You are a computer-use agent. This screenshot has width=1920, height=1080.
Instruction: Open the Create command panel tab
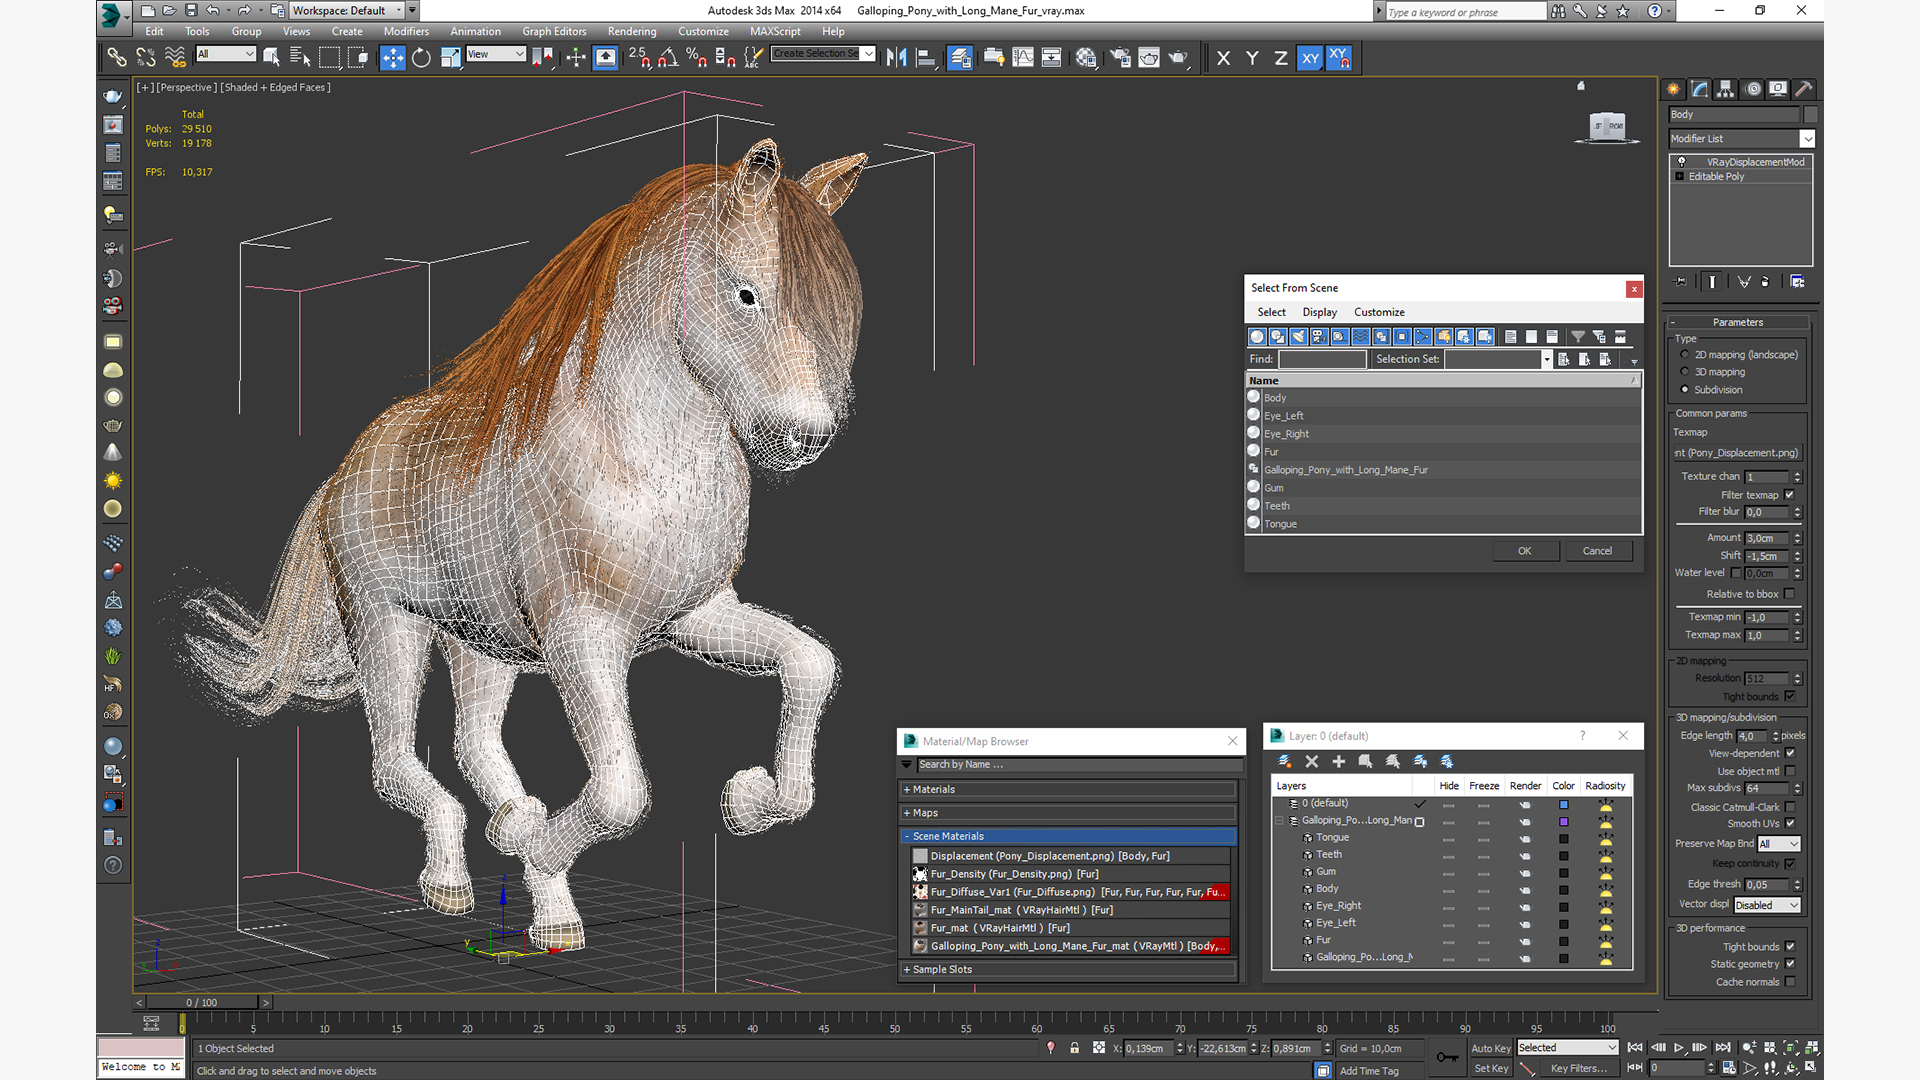pos(1674,89)
